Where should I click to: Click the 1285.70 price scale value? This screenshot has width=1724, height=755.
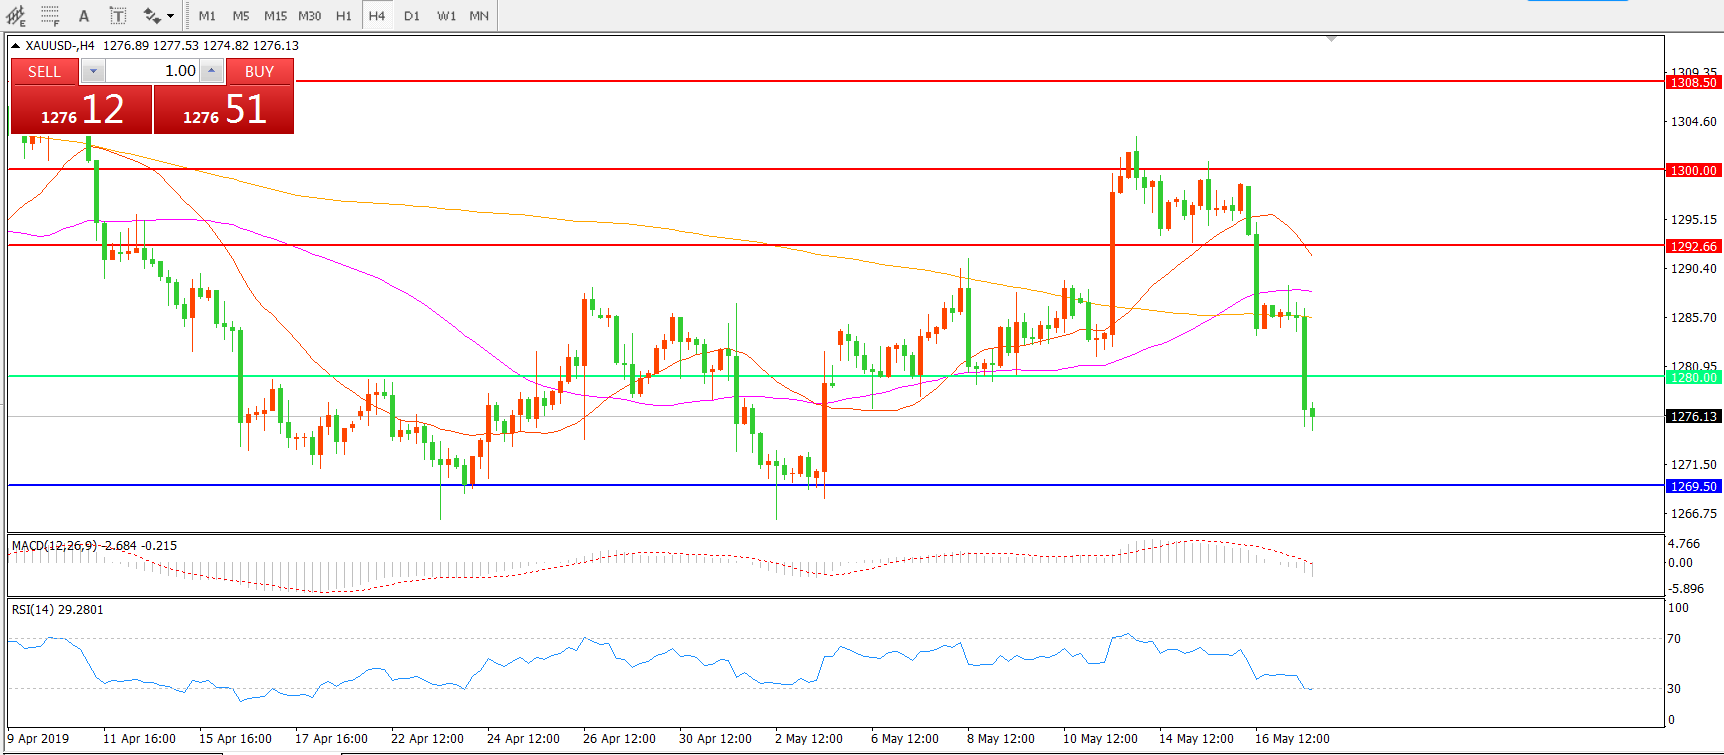(1693, 318)
